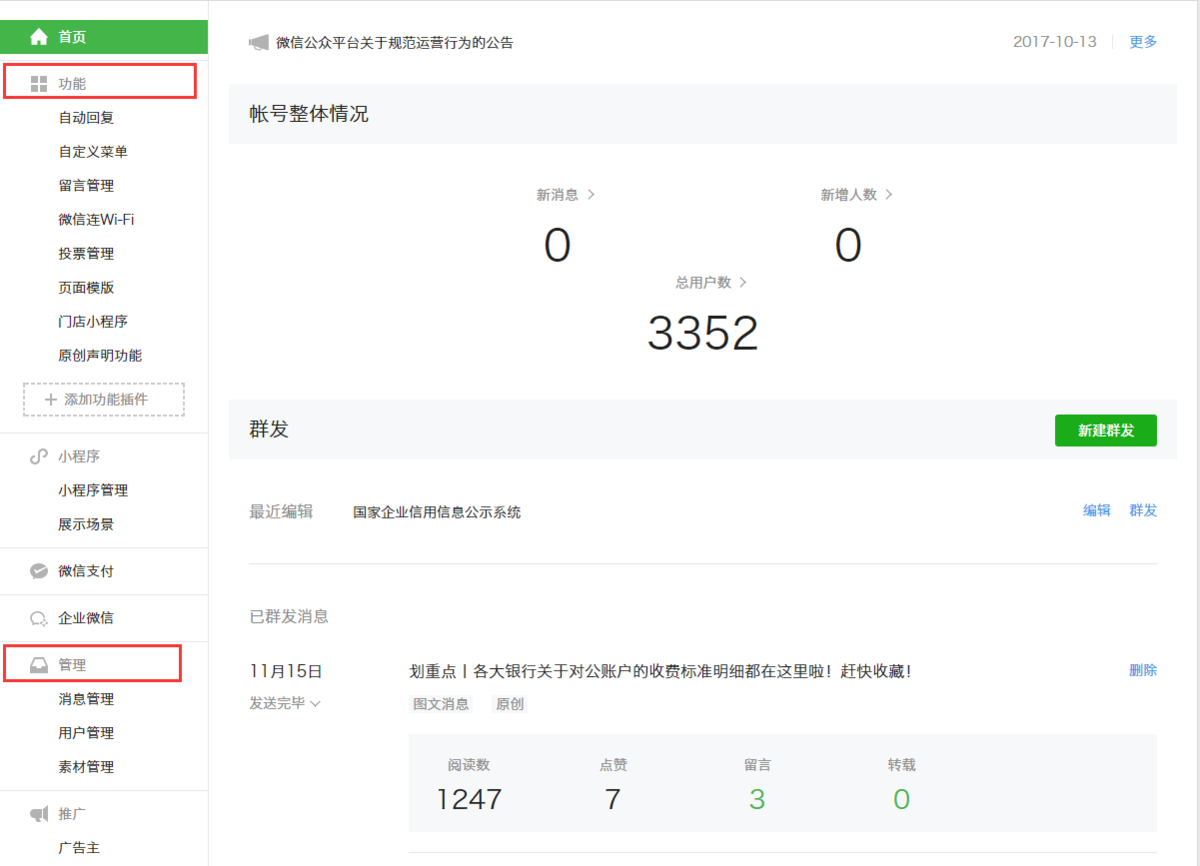Screen dimensions: 1200x866
Task: Click the green 转载 count 0
Action: pyautogui.click(x=901, y=799)
